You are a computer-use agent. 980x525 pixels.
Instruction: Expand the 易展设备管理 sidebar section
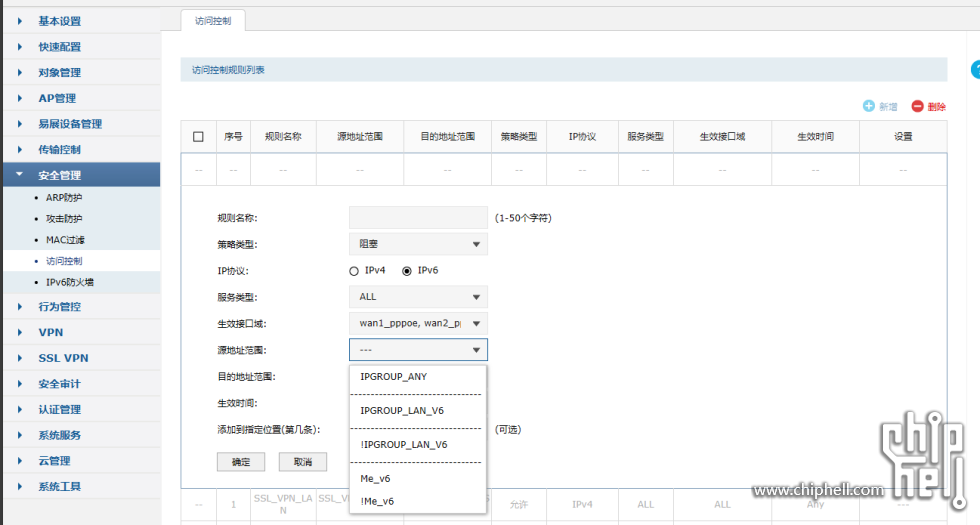81,124
